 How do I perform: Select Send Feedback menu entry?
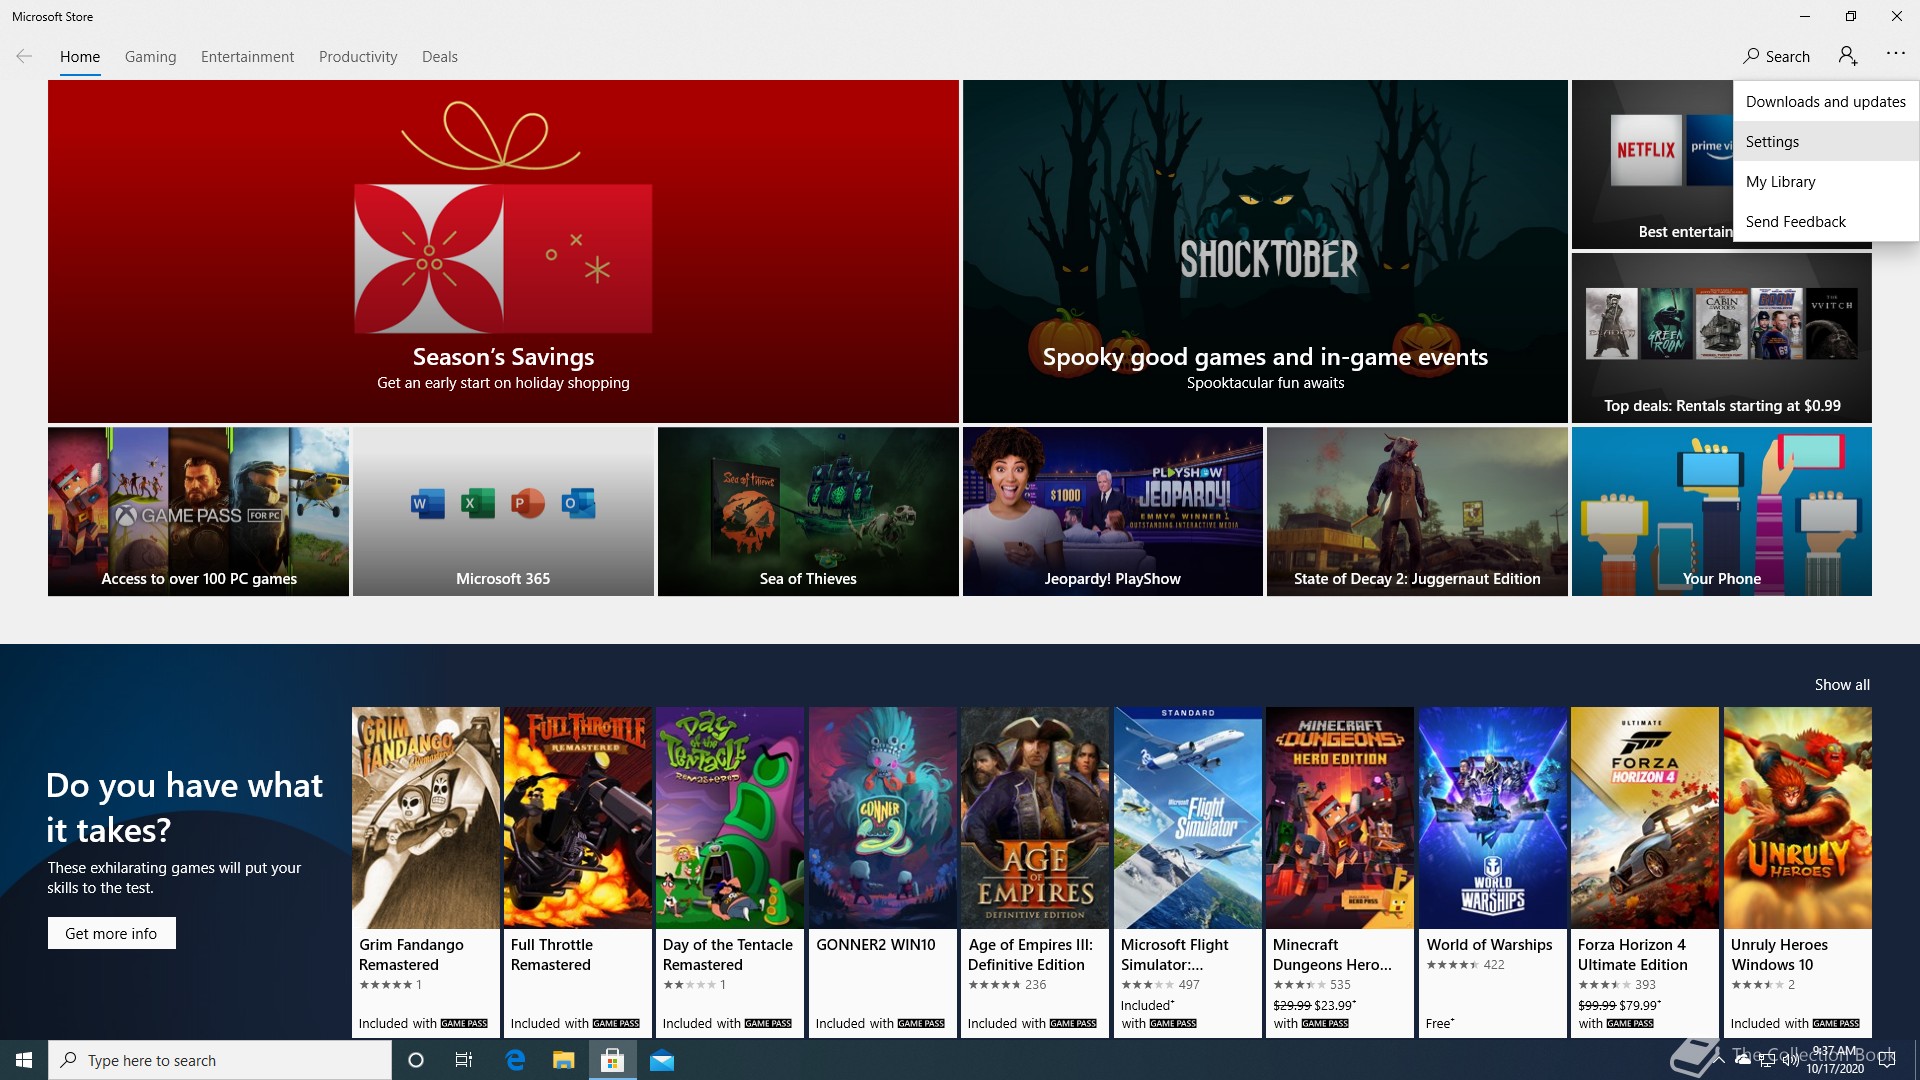[x=1826, y=221]
